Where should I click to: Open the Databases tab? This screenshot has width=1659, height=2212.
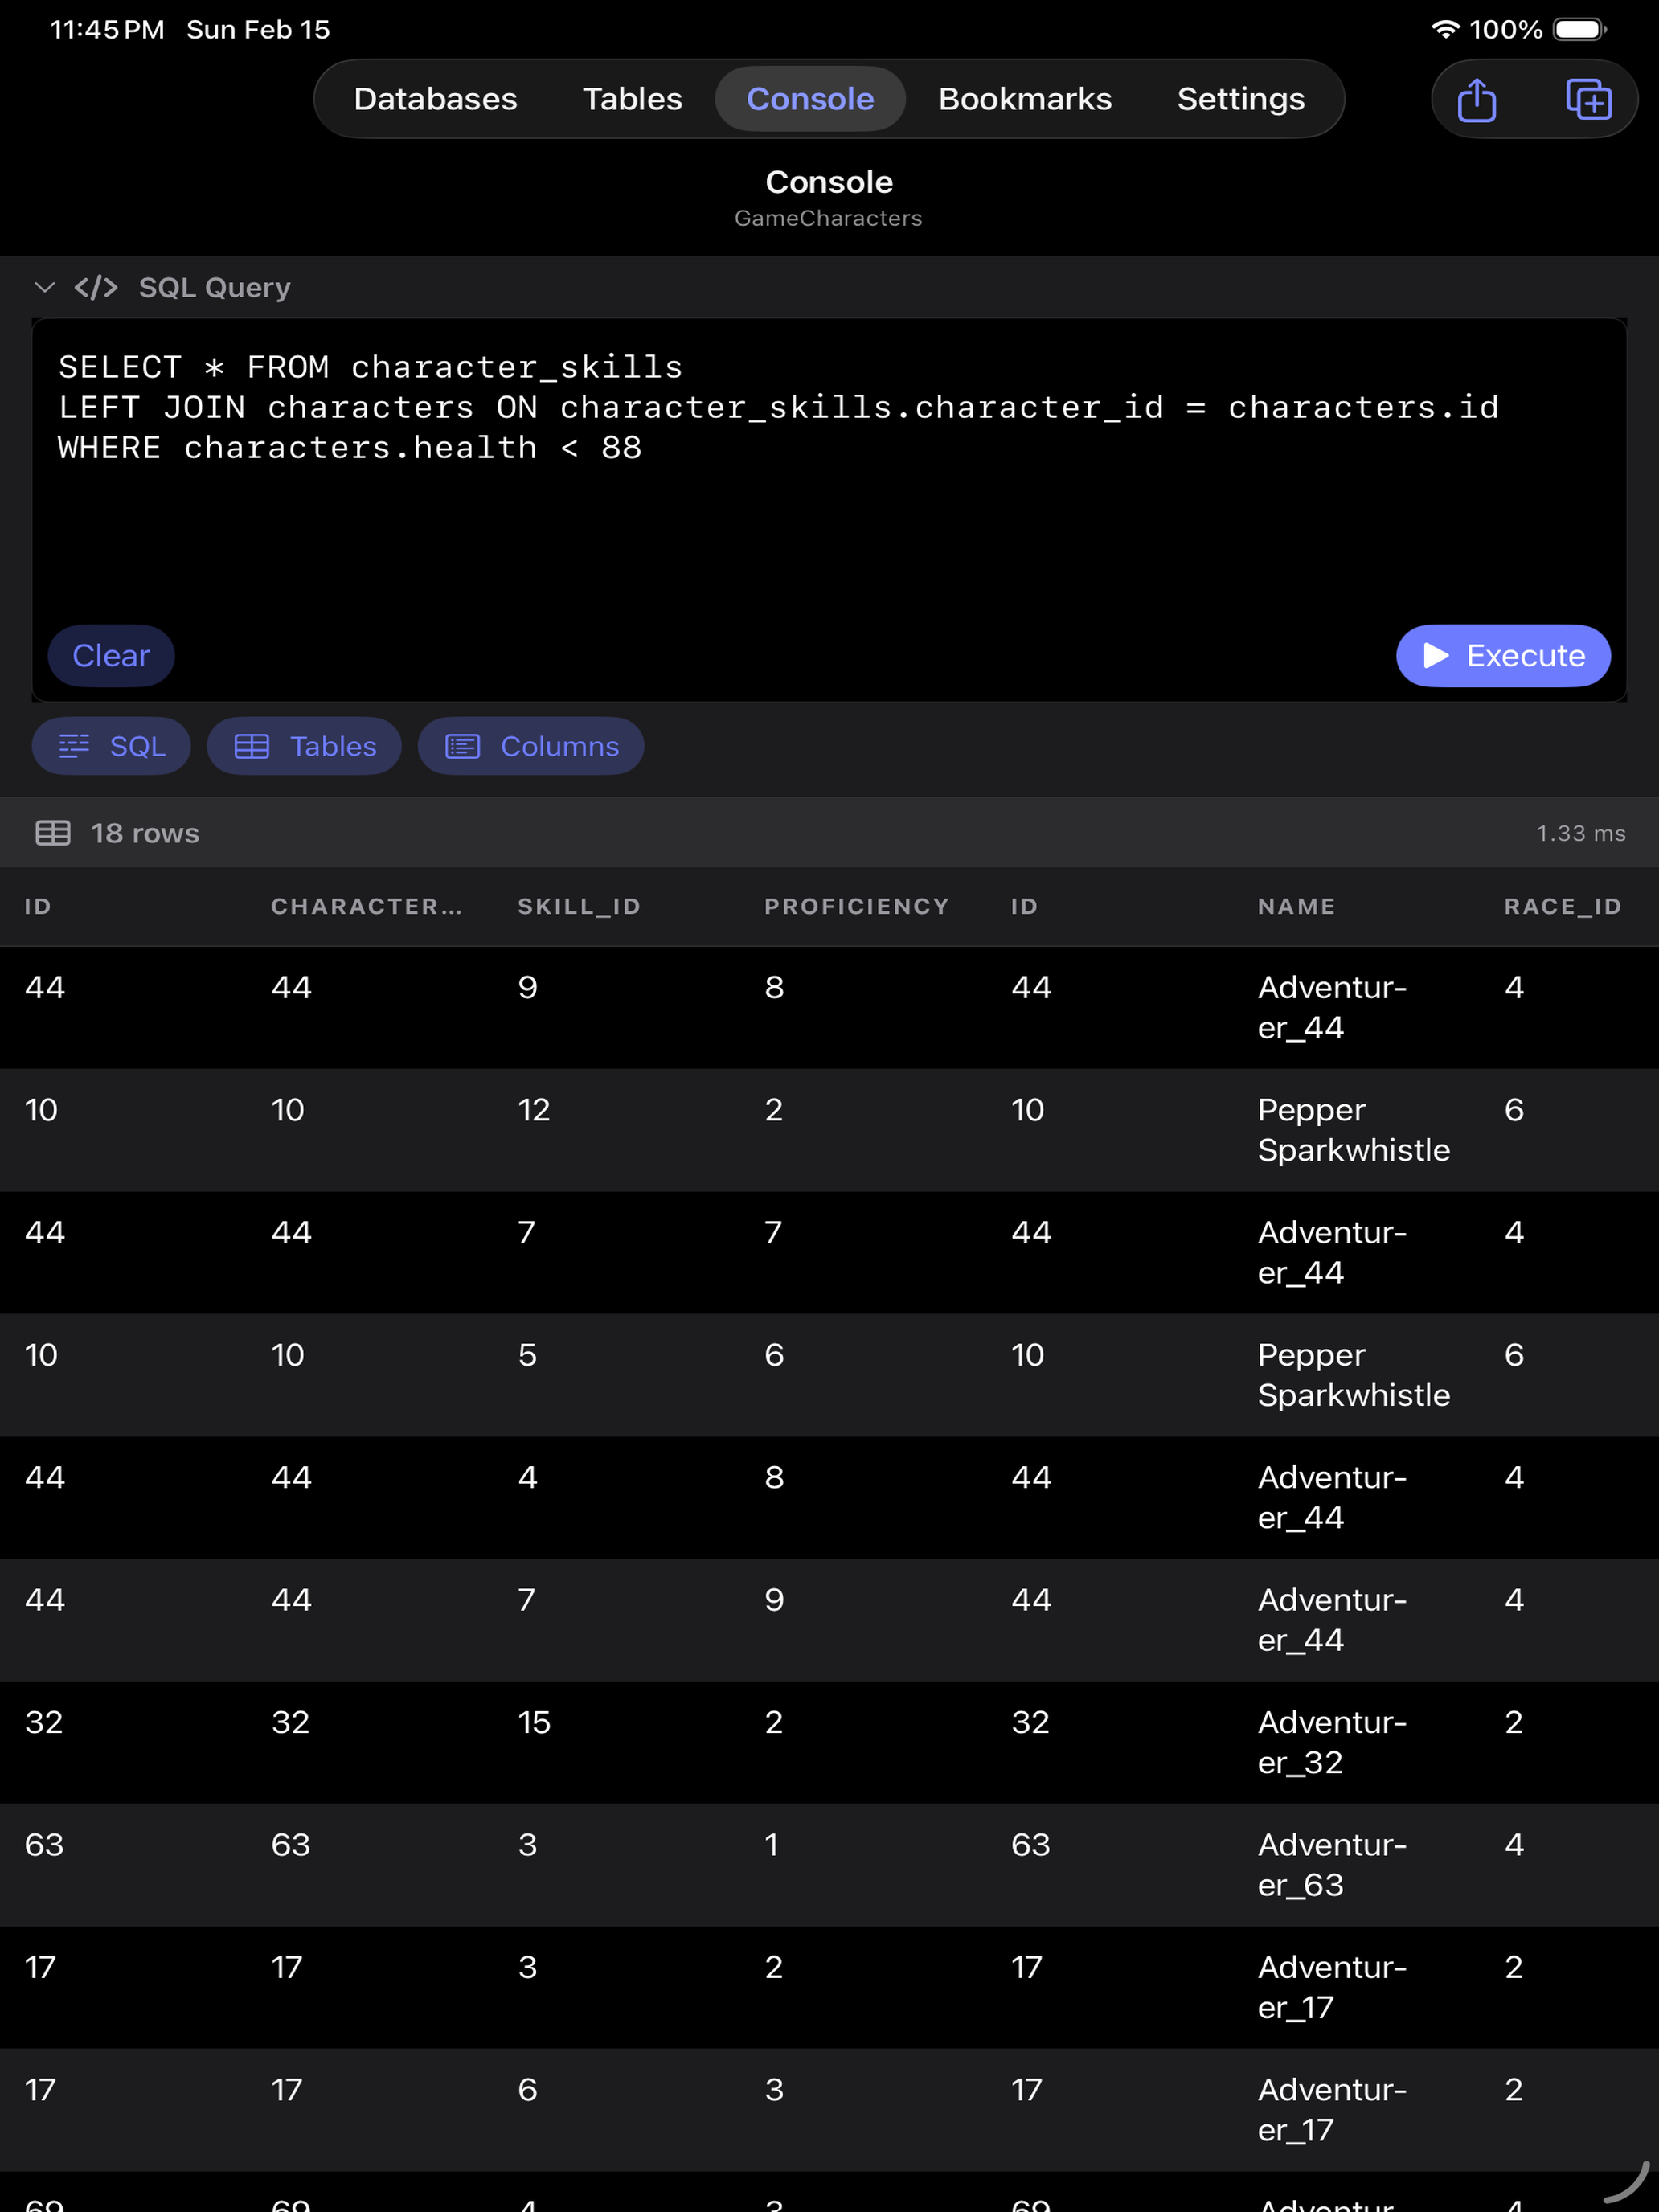click(x=435, y=99)
